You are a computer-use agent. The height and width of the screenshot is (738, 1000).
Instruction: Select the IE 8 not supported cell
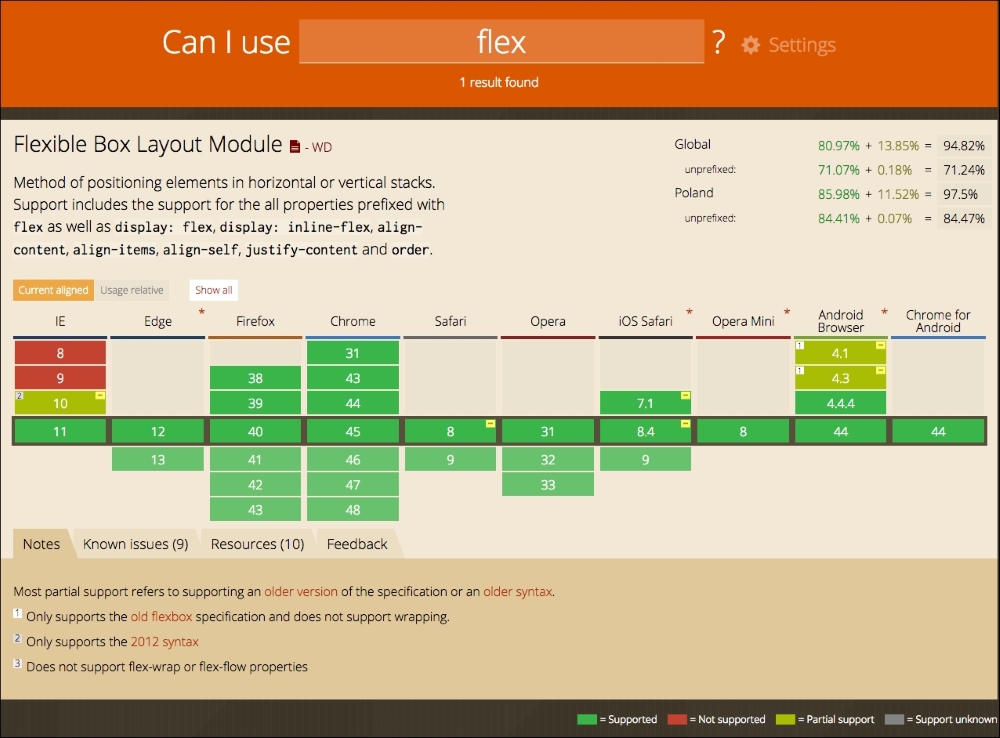point(60,353)
